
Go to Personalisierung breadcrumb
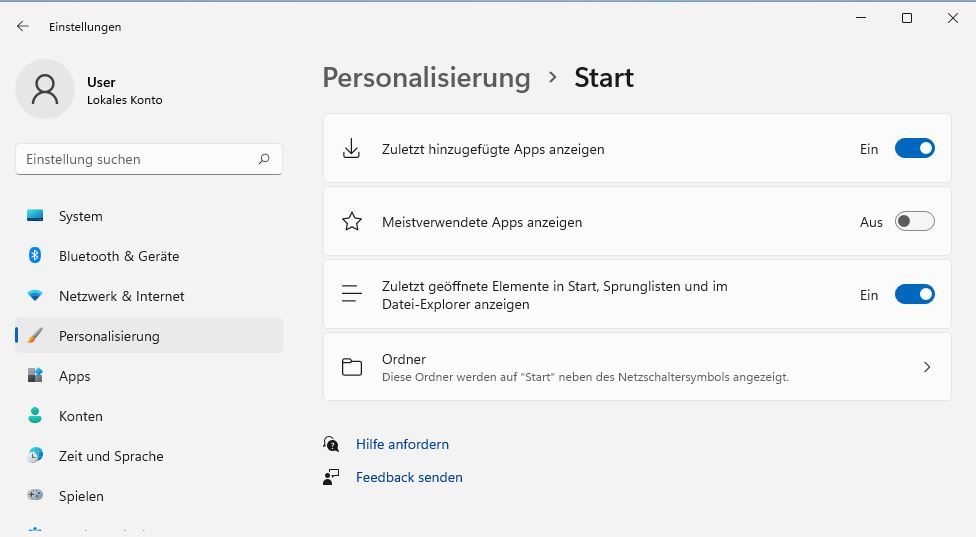coord(426,78)
